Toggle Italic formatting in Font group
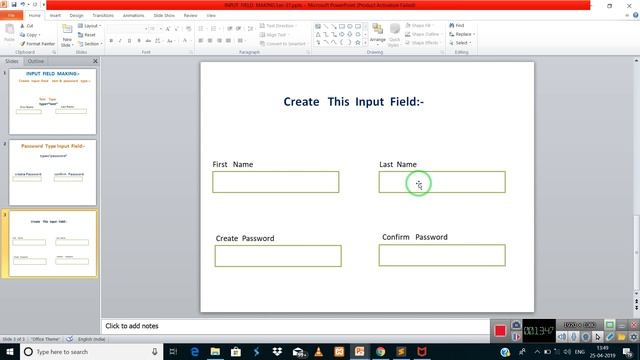The width and height of the screenshot is (640, 360). click(120, 41)
